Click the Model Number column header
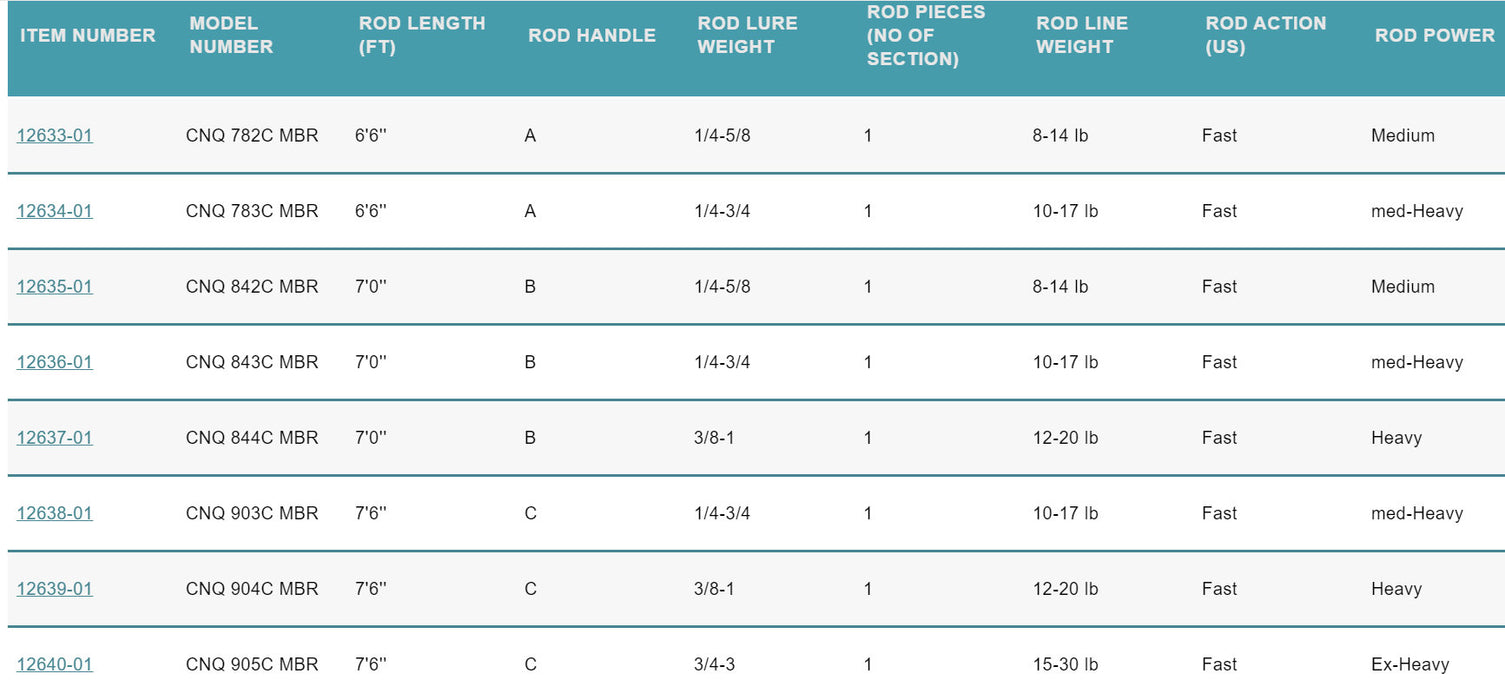The image size is (1505, 700). click(x=231, y=35)
